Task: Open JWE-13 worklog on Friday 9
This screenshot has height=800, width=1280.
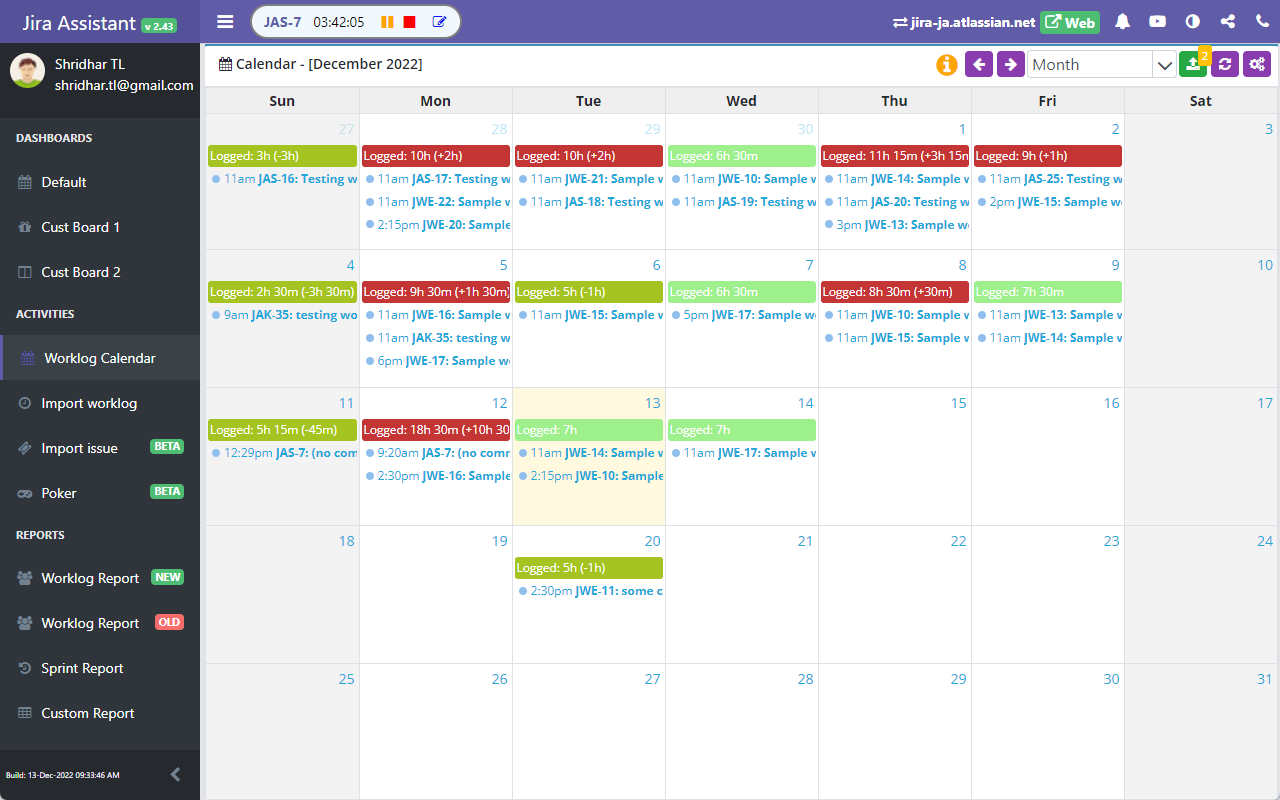Action: pyautogui.click(x=1049, y=315)
